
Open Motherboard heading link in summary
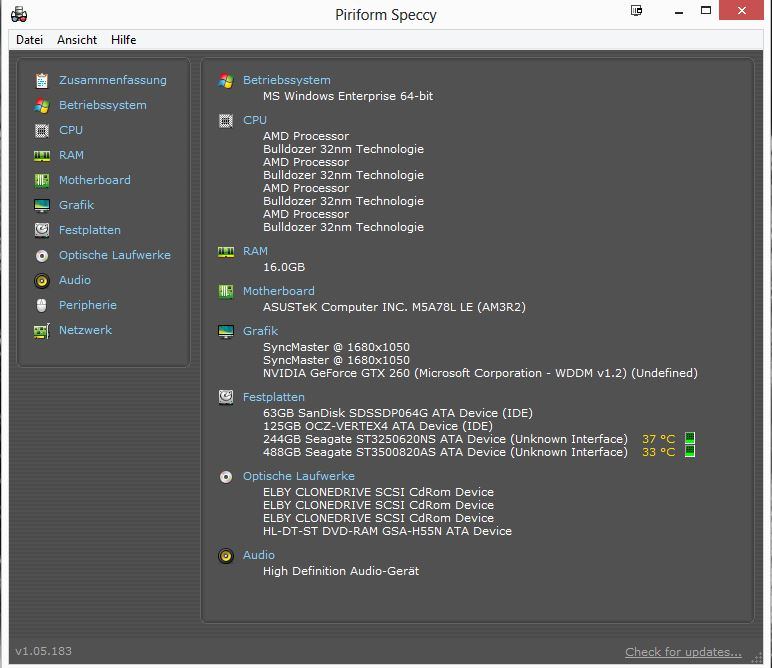pyautogui.click(x=279, y=291)
